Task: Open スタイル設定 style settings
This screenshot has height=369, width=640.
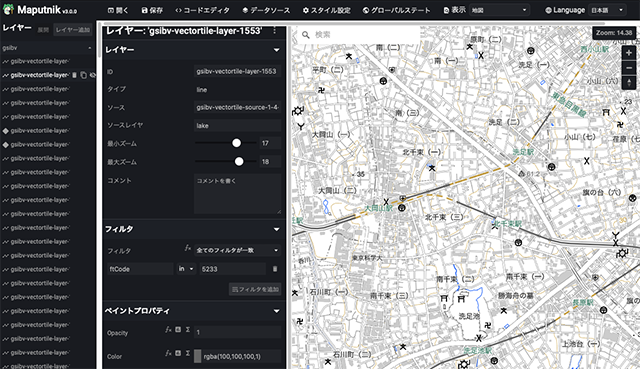Action: pos(327,10)
